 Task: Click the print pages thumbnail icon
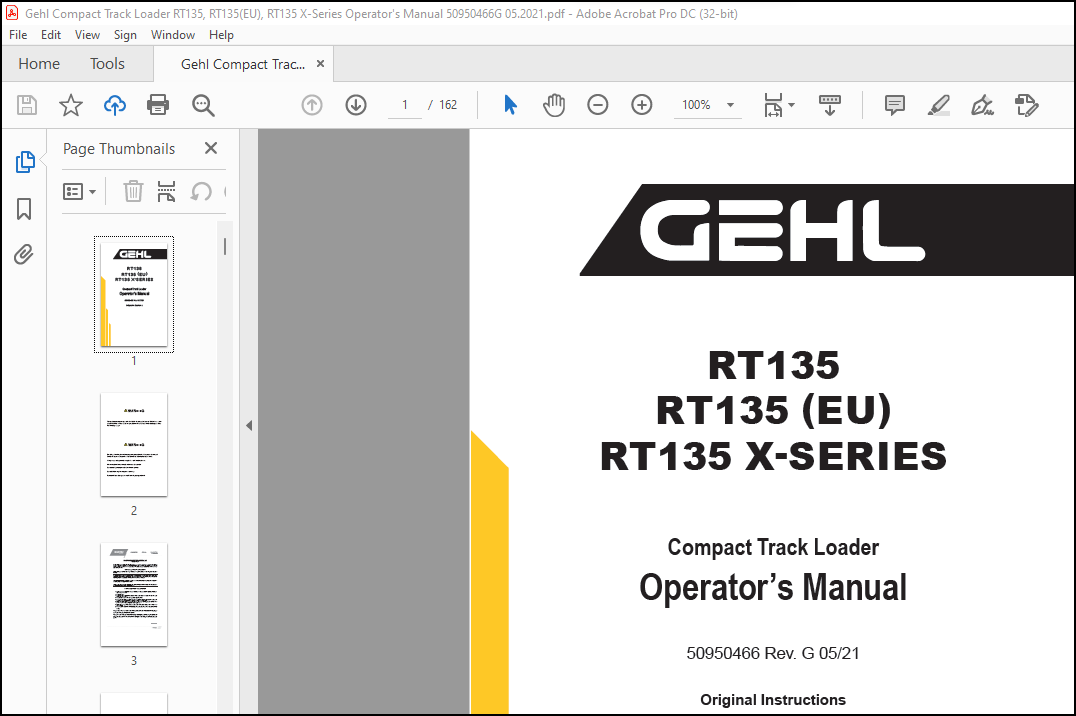166,192
